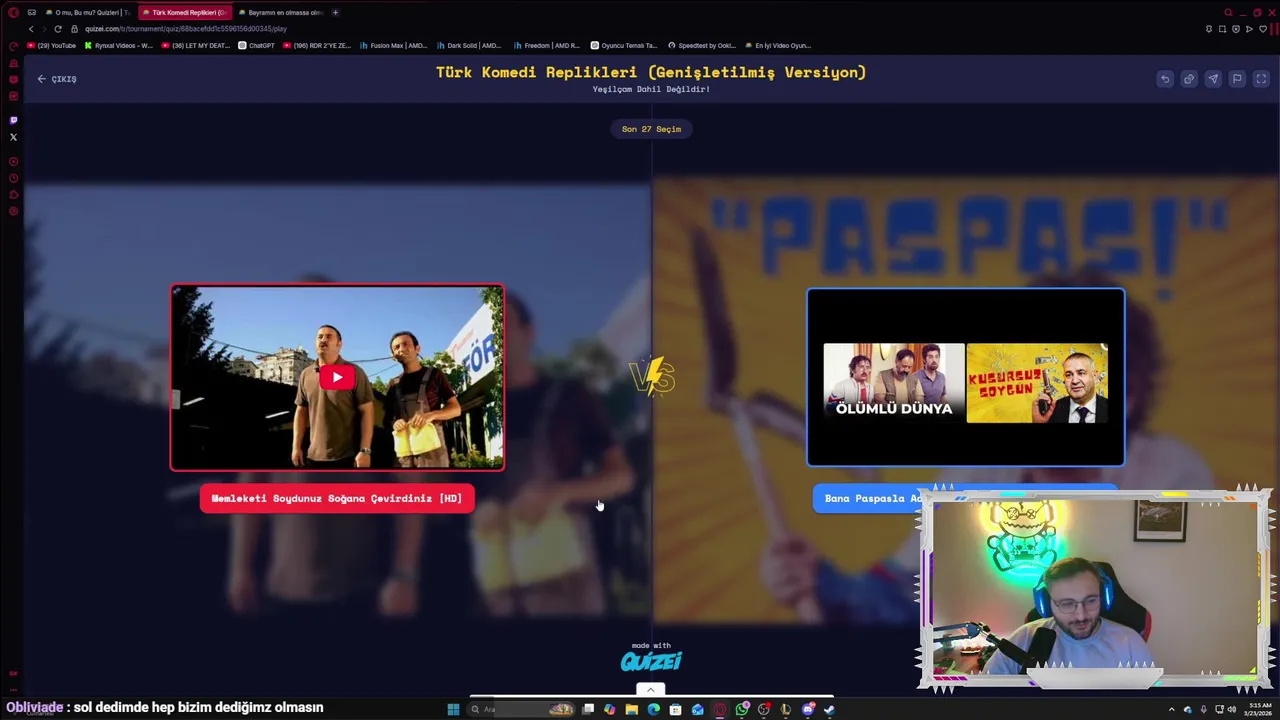Click the ÇIKIŞ exit link
This screenshot has height=720, width=1280.
tap(57, 79)
